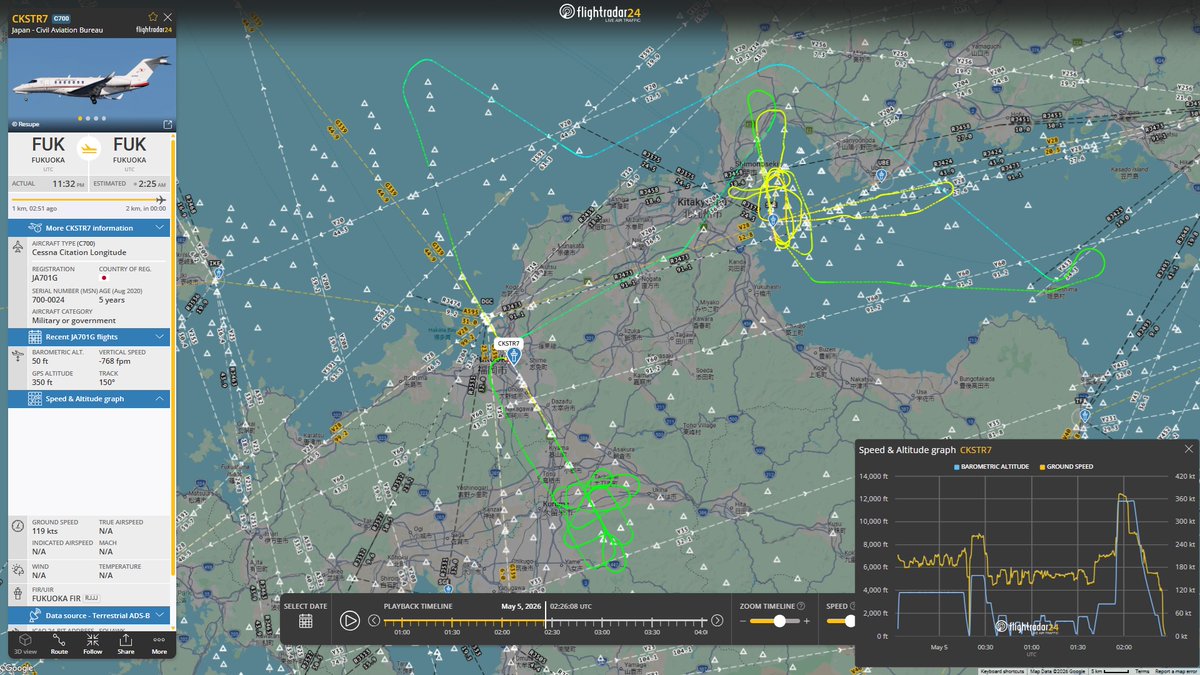Open the Zoom Timeline help icon

point(801,606)
